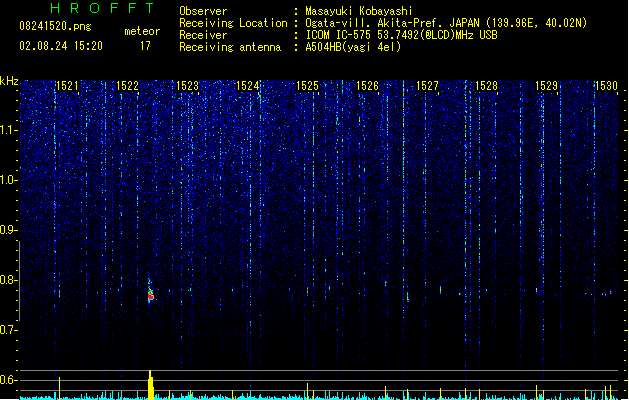629x400 pixels.
Task: Click antenna text A504HB(yagi 4el)
Action: tap(353, 47)
